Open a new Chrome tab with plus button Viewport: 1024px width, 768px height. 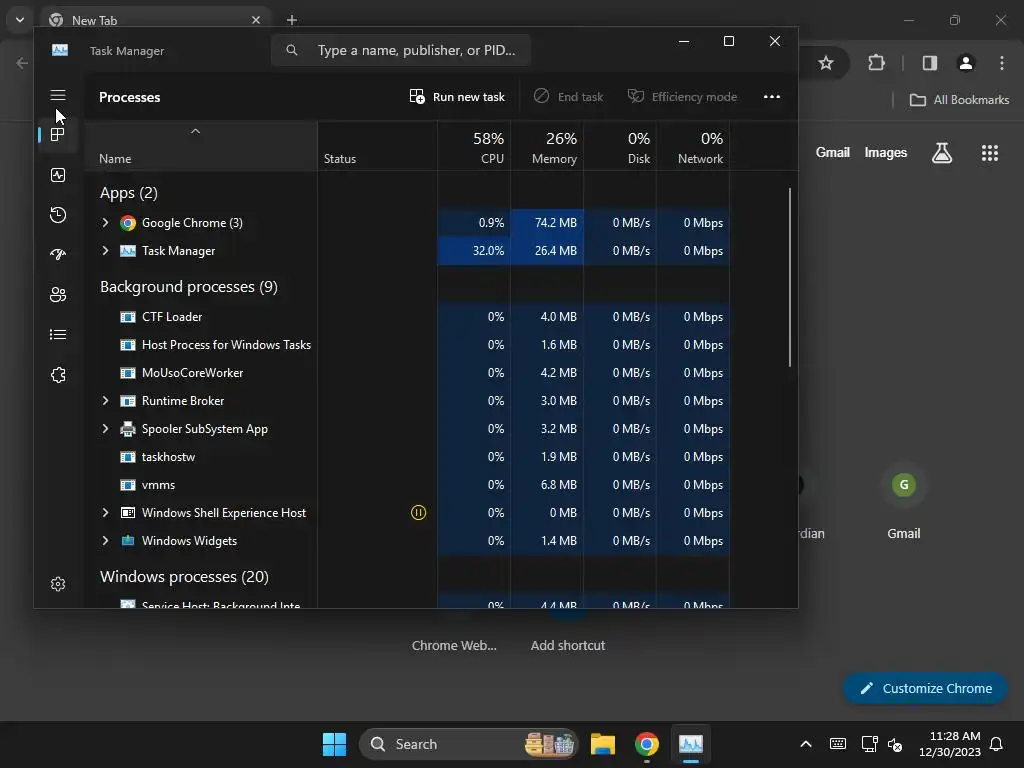click(x=292, y=20)
